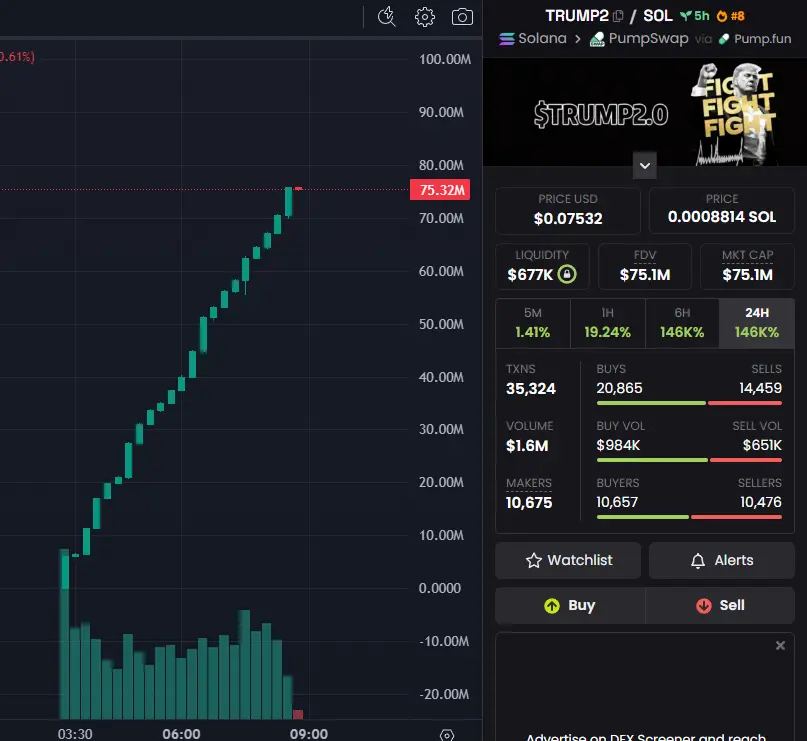This screenshot has width=807, height=741.
Task: Click the SELLS 14,459 value
Action: pos(760,388)
